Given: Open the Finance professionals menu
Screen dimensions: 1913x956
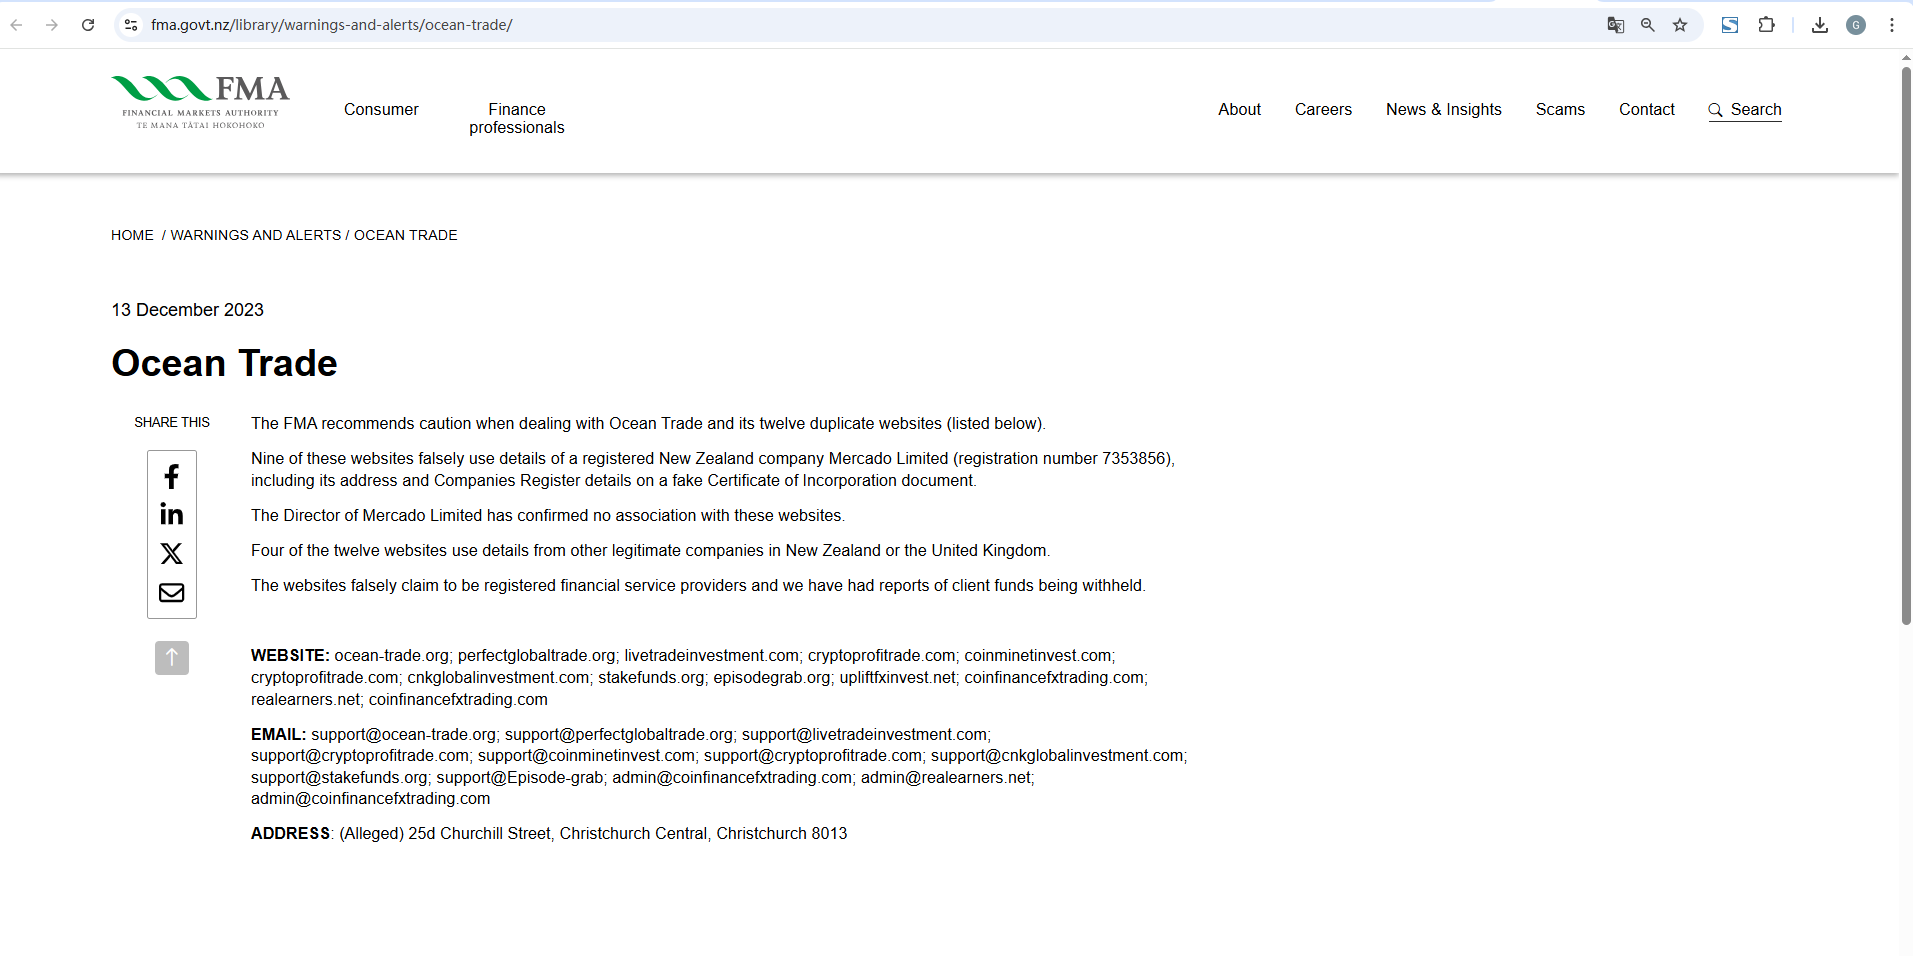Looking at the screenshot, I should (x=517, y=118).
